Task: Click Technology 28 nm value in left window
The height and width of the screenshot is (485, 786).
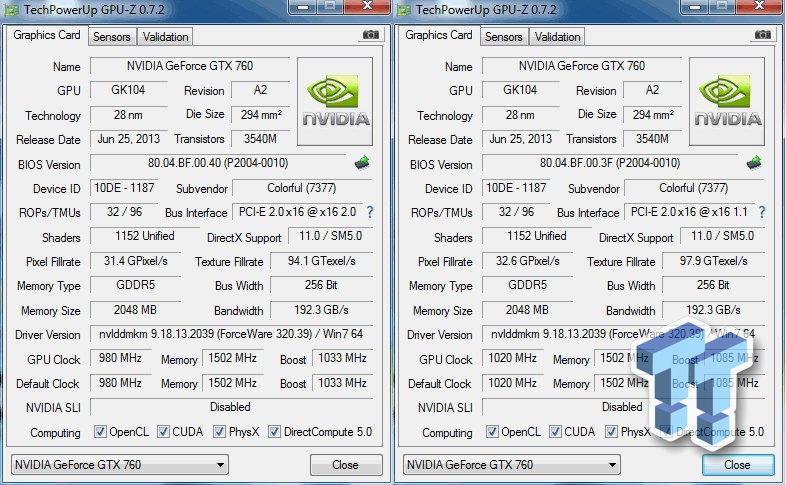Action: tap(128, 115)
